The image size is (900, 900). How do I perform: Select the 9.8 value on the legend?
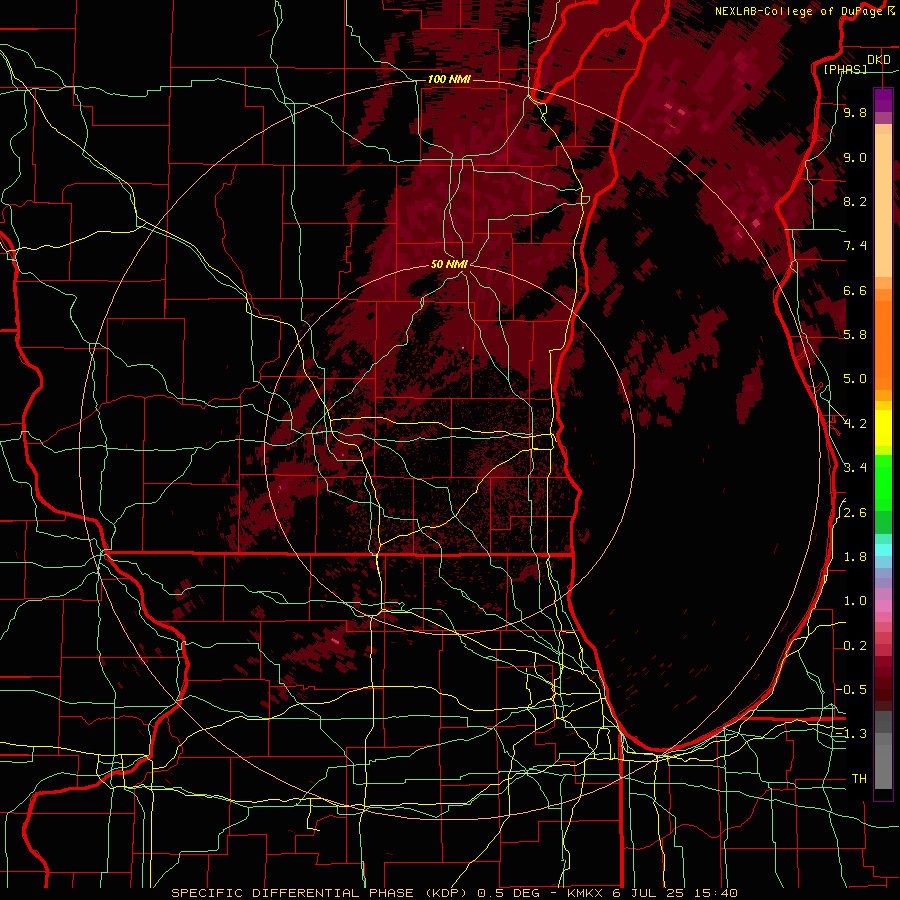pyautogui.click(x=855, y=112)
